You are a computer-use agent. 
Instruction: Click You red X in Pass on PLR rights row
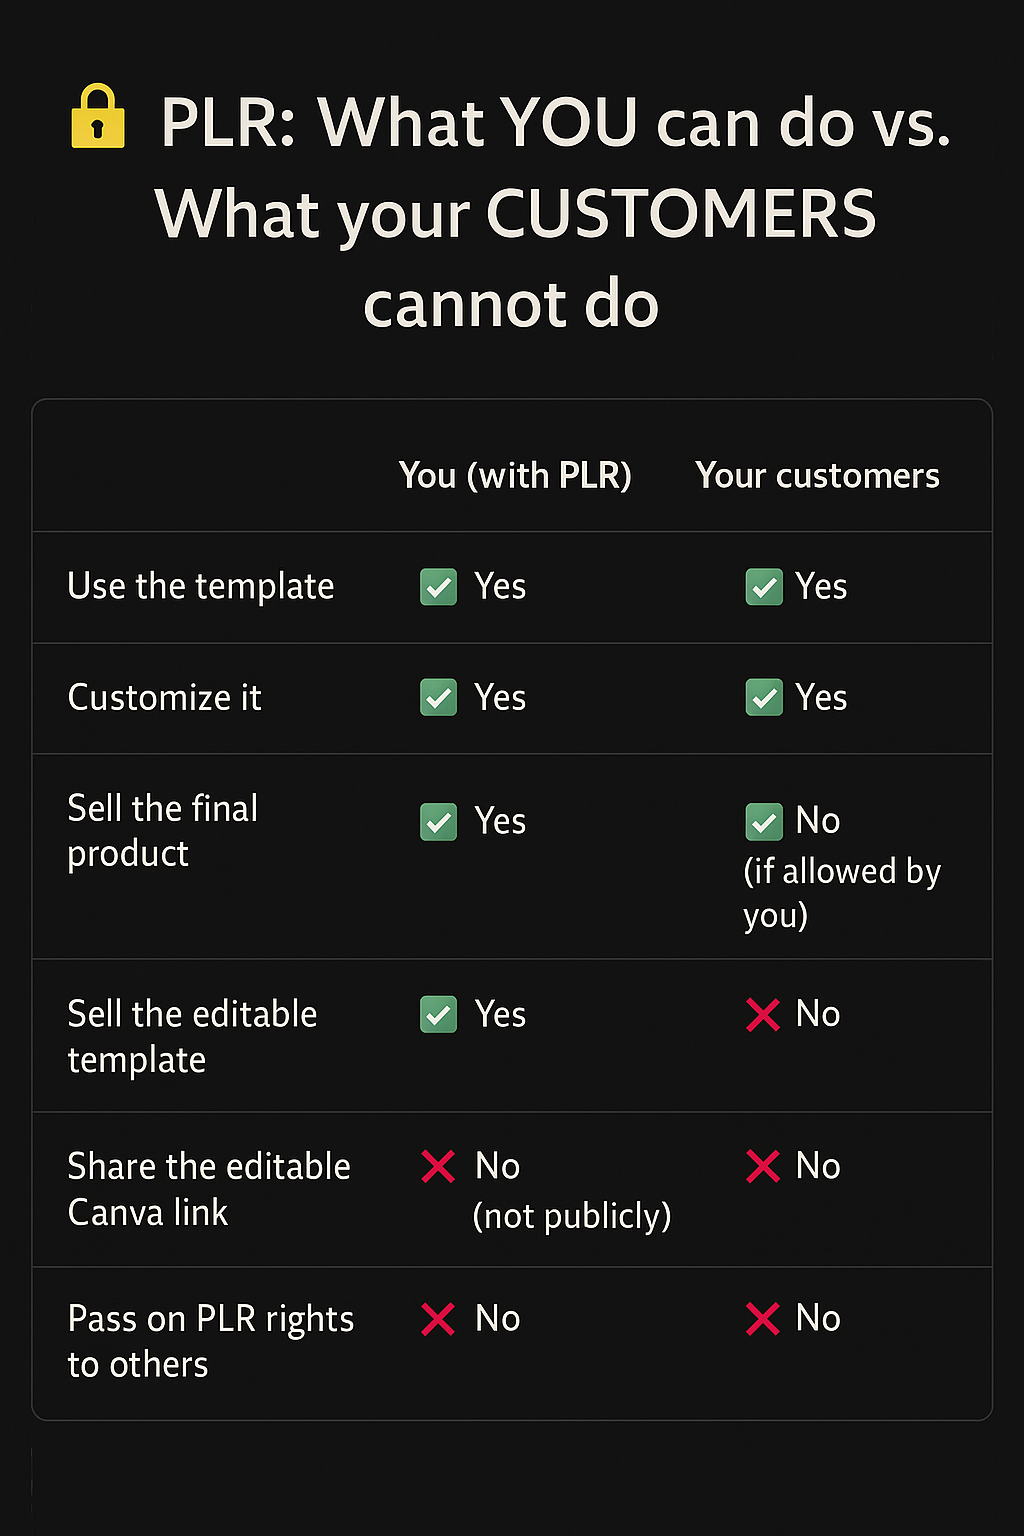[438, 1319]
